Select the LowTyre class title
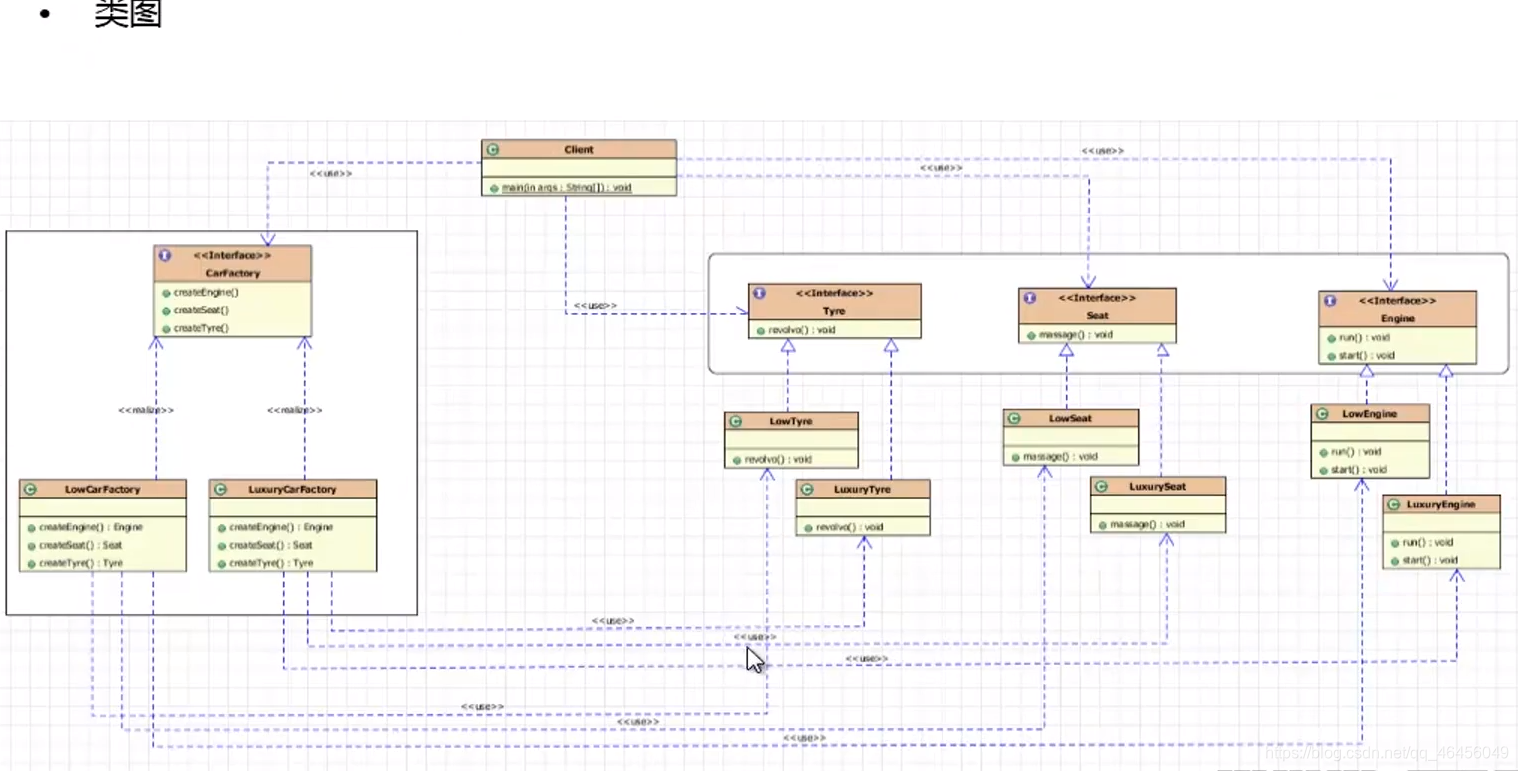 pyautogui.click(x=791, y=422)
